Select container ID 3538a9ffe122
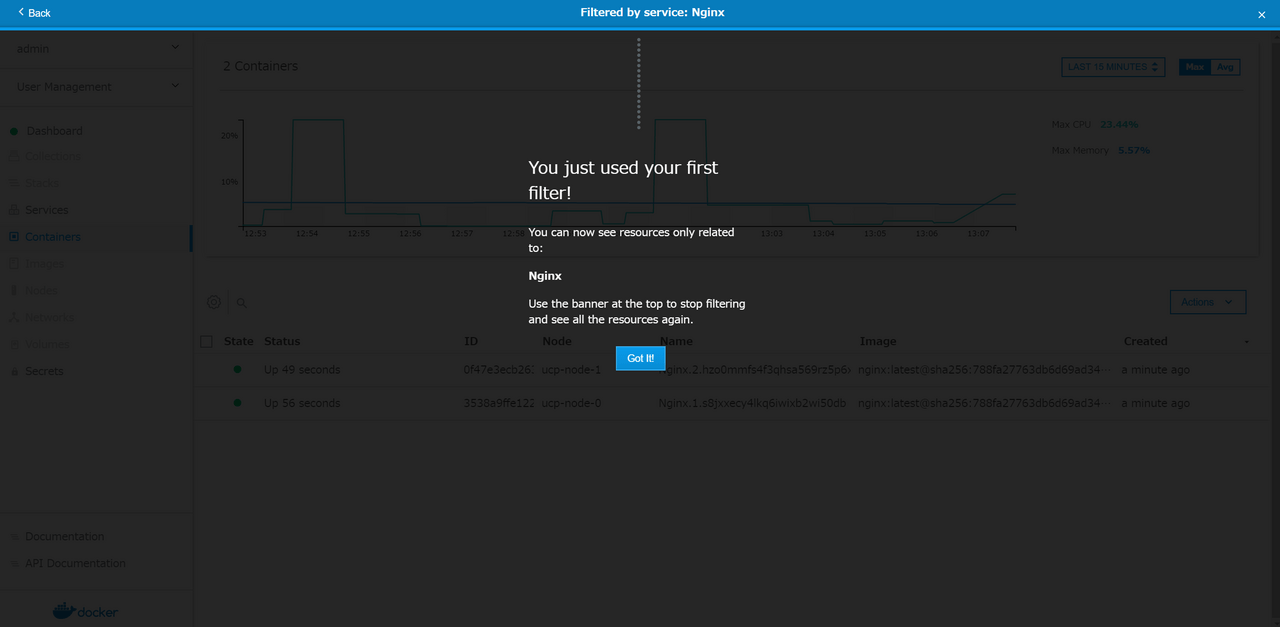This screenshot has width=1280, height=627. pyautogui.click(x=499, y=403)
